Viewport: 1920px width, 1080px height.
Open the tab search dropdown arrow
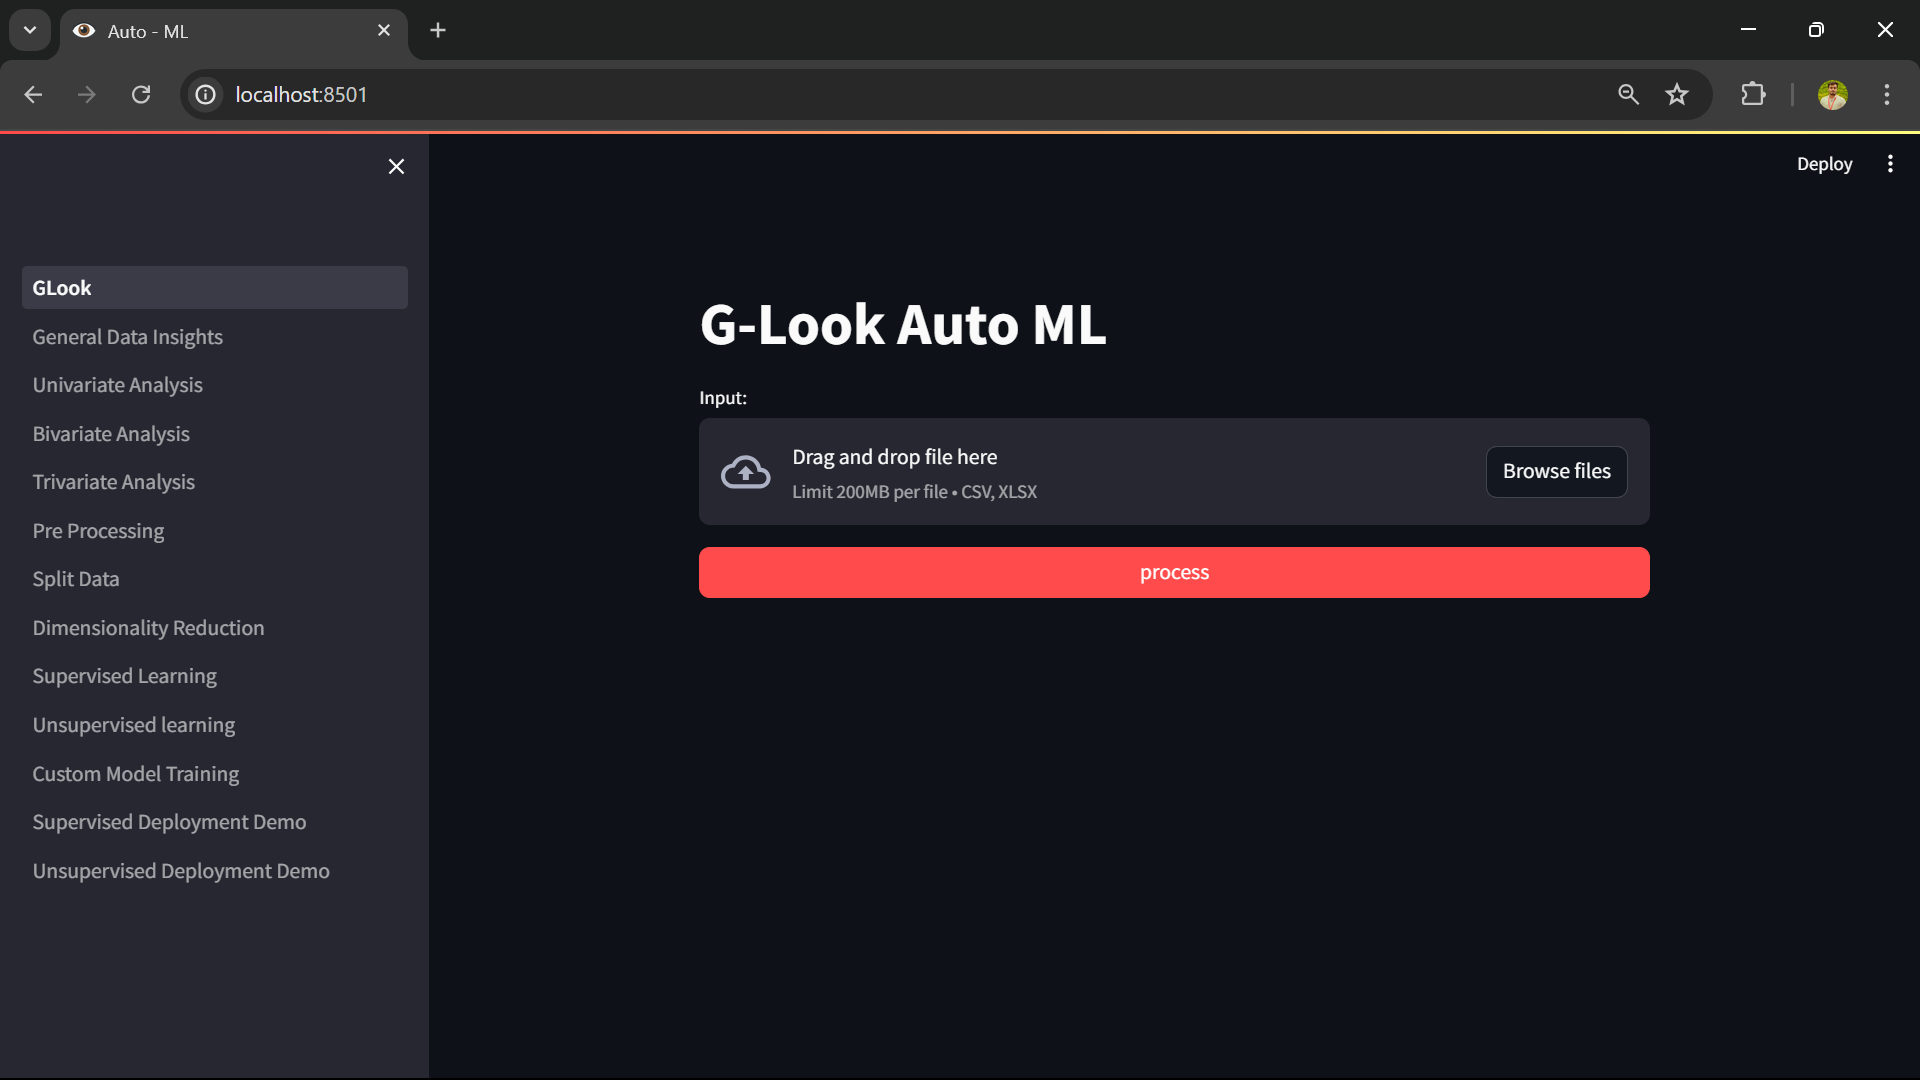point(29,29)
